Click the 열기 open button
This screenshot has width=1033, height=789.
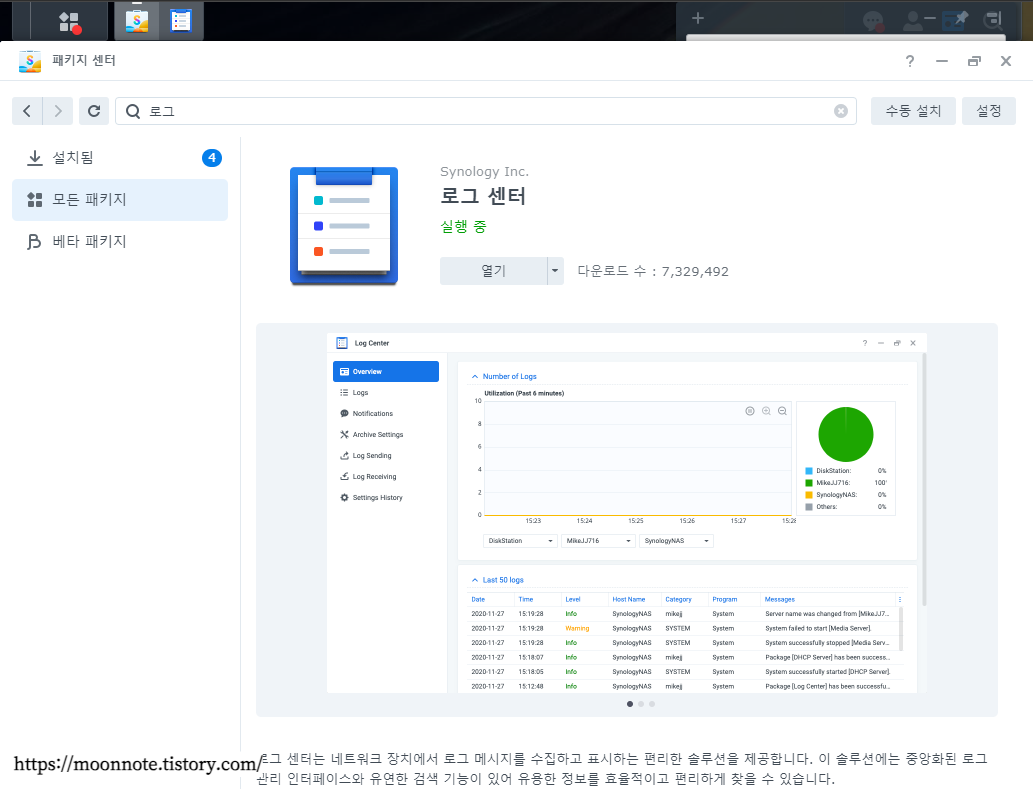point(493,271)
